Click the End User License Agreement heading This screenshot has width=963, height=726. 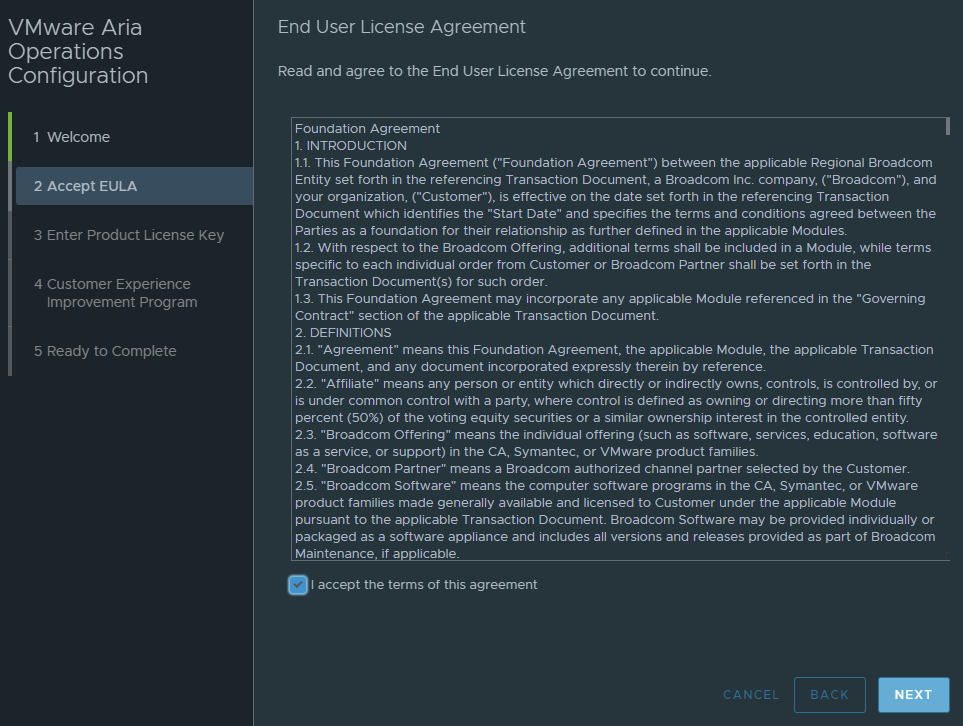click(x=402, y=27)
